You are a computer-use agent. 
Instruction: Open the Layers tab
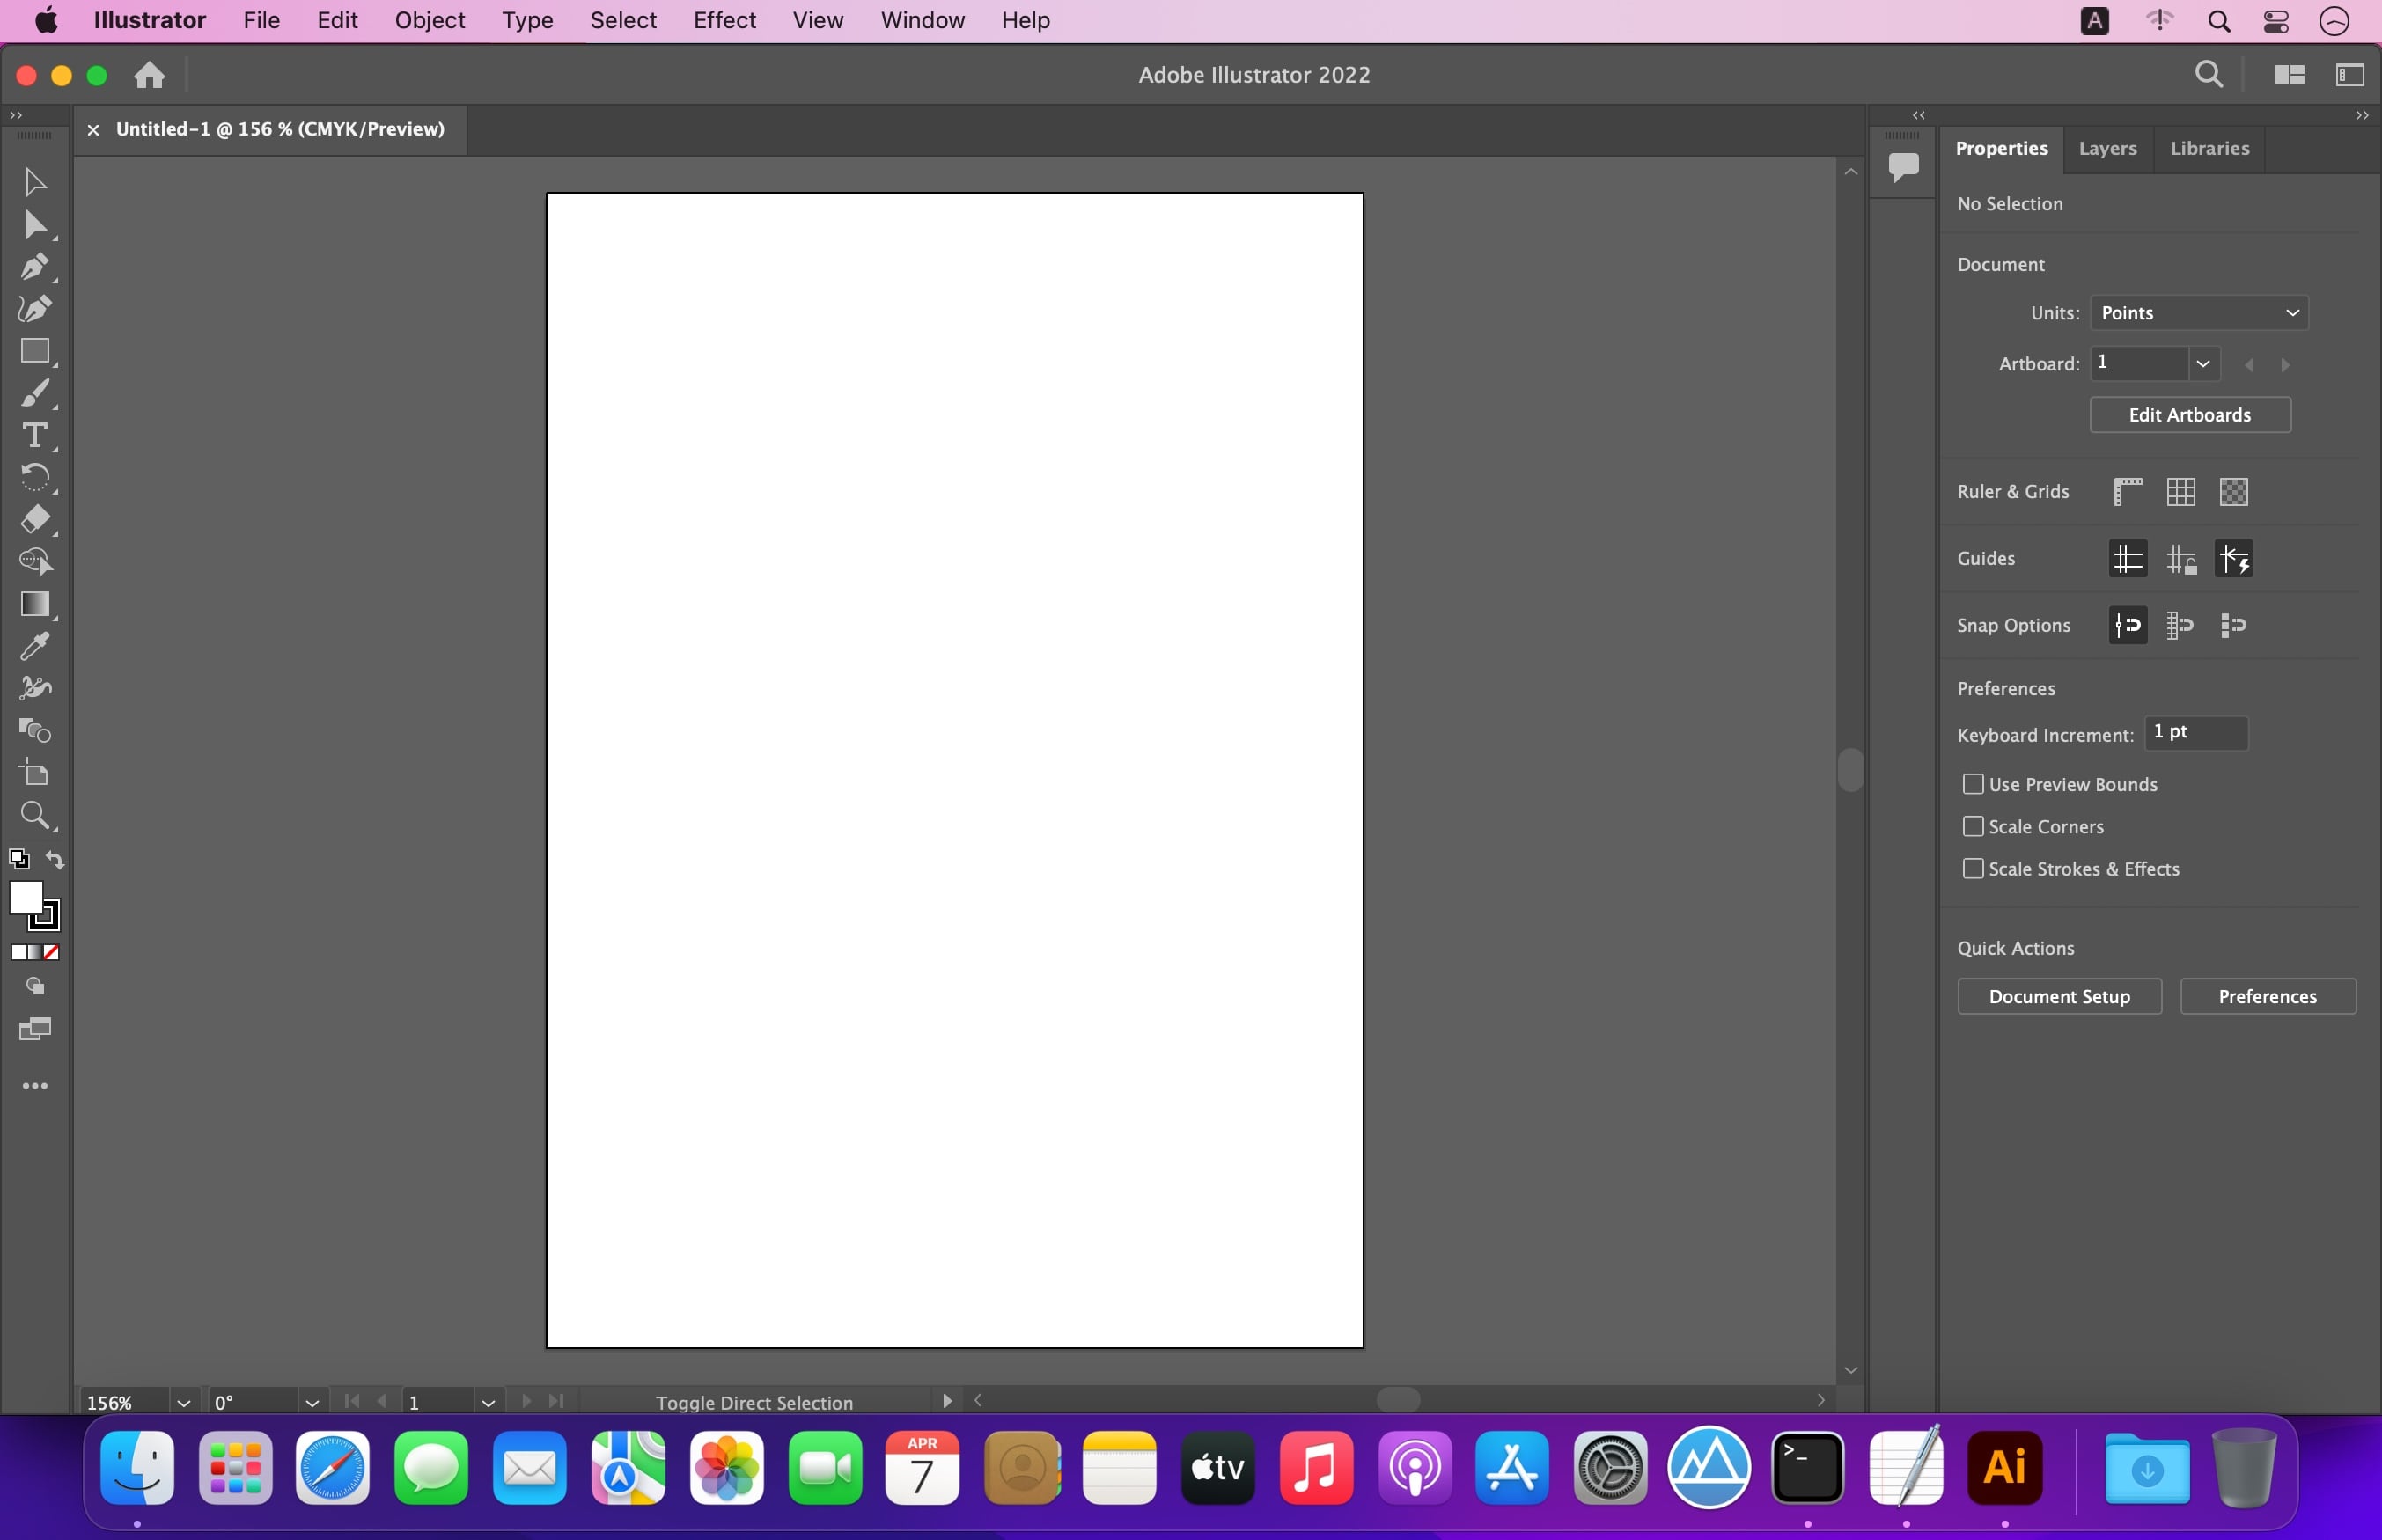click(x=2107, y=148)
